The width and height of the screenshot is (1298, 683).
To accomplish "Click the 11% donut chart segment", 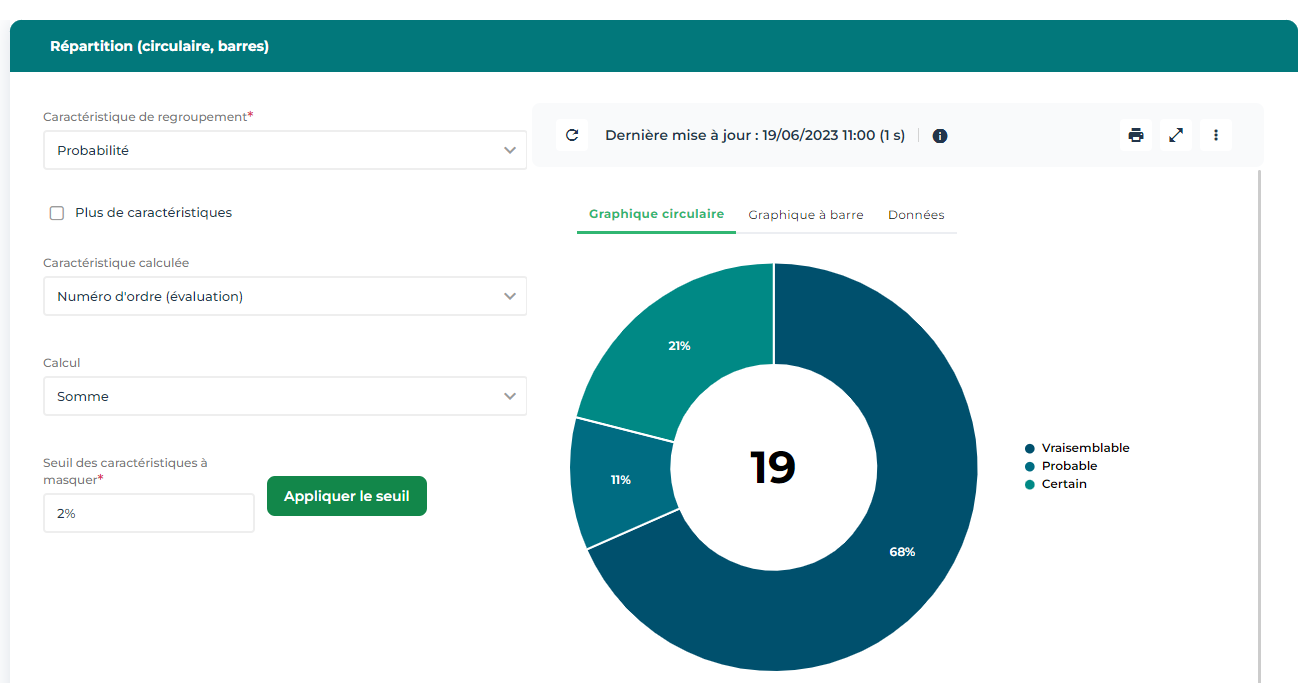I will [620, 480].
